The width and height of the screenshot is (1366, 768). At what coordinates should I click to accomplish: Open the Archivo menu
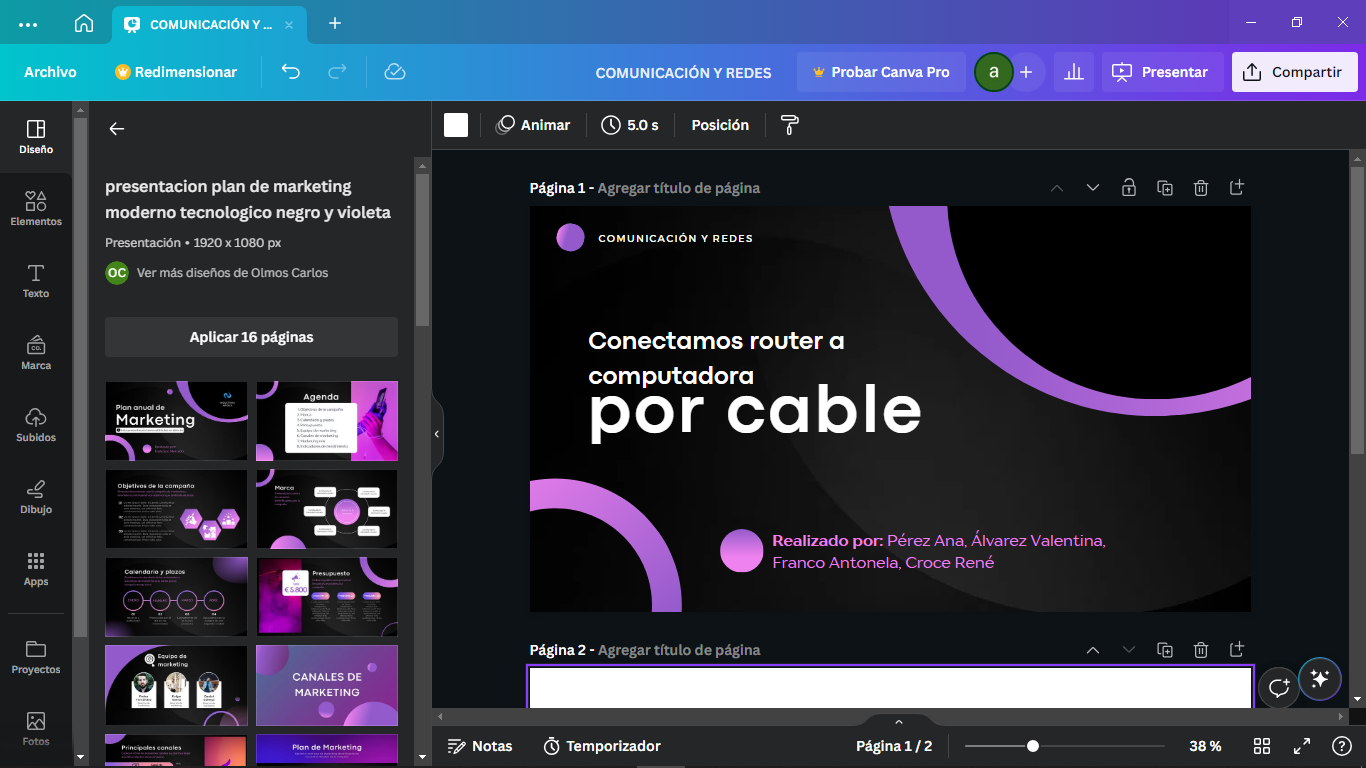pos(50,72)
